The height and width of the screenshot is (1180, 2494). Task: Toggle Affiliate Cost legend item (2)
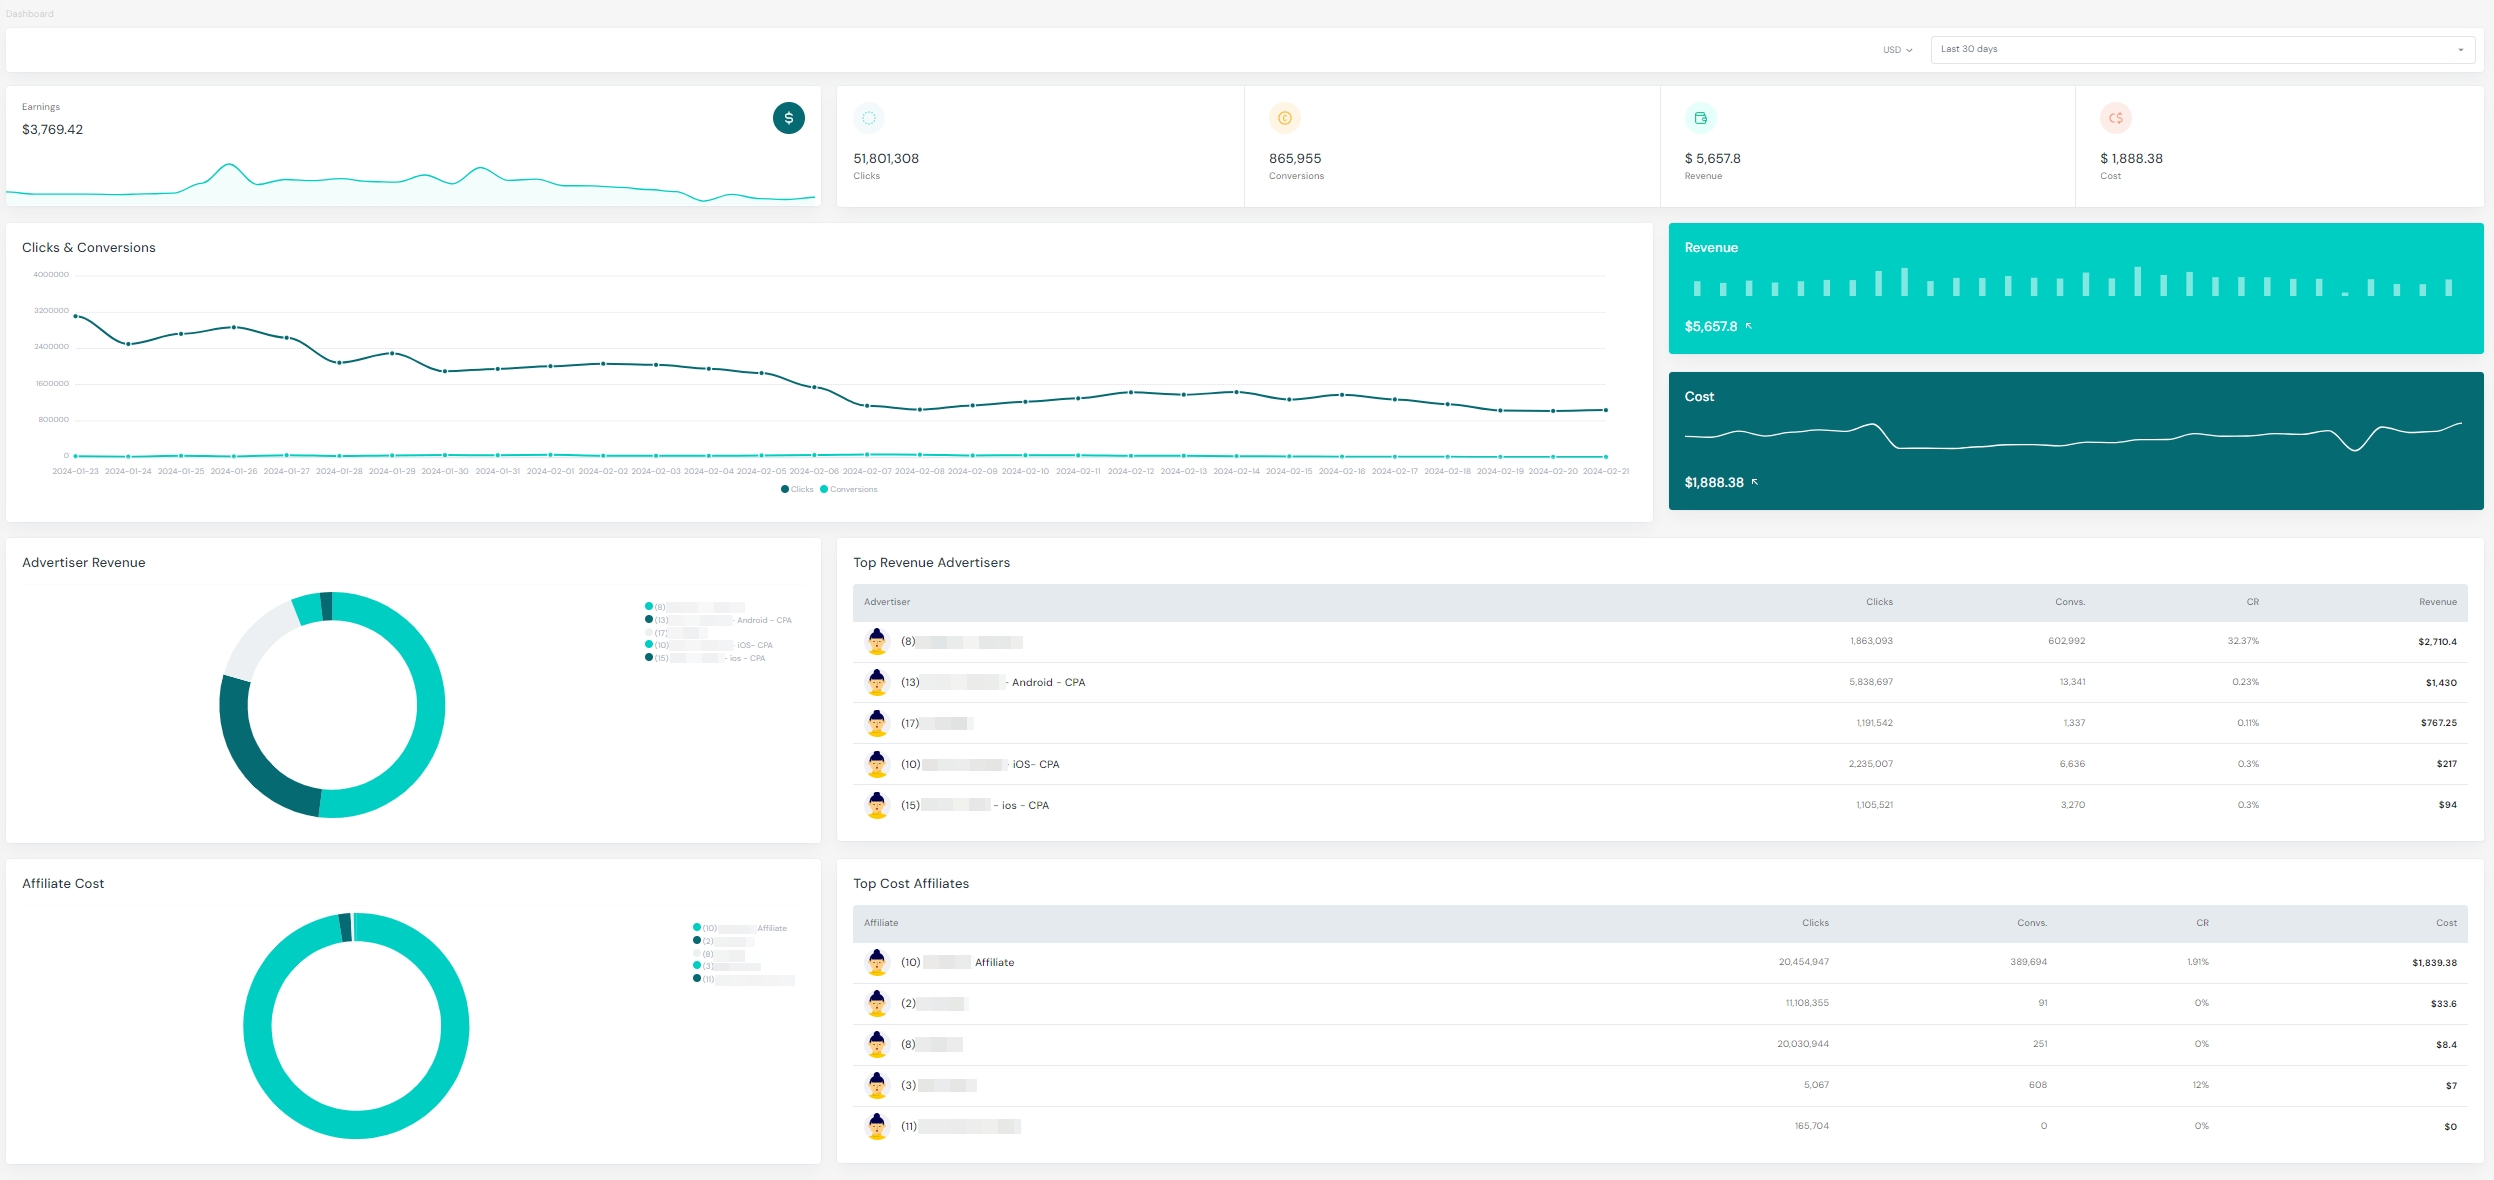(x=723, y=941)
